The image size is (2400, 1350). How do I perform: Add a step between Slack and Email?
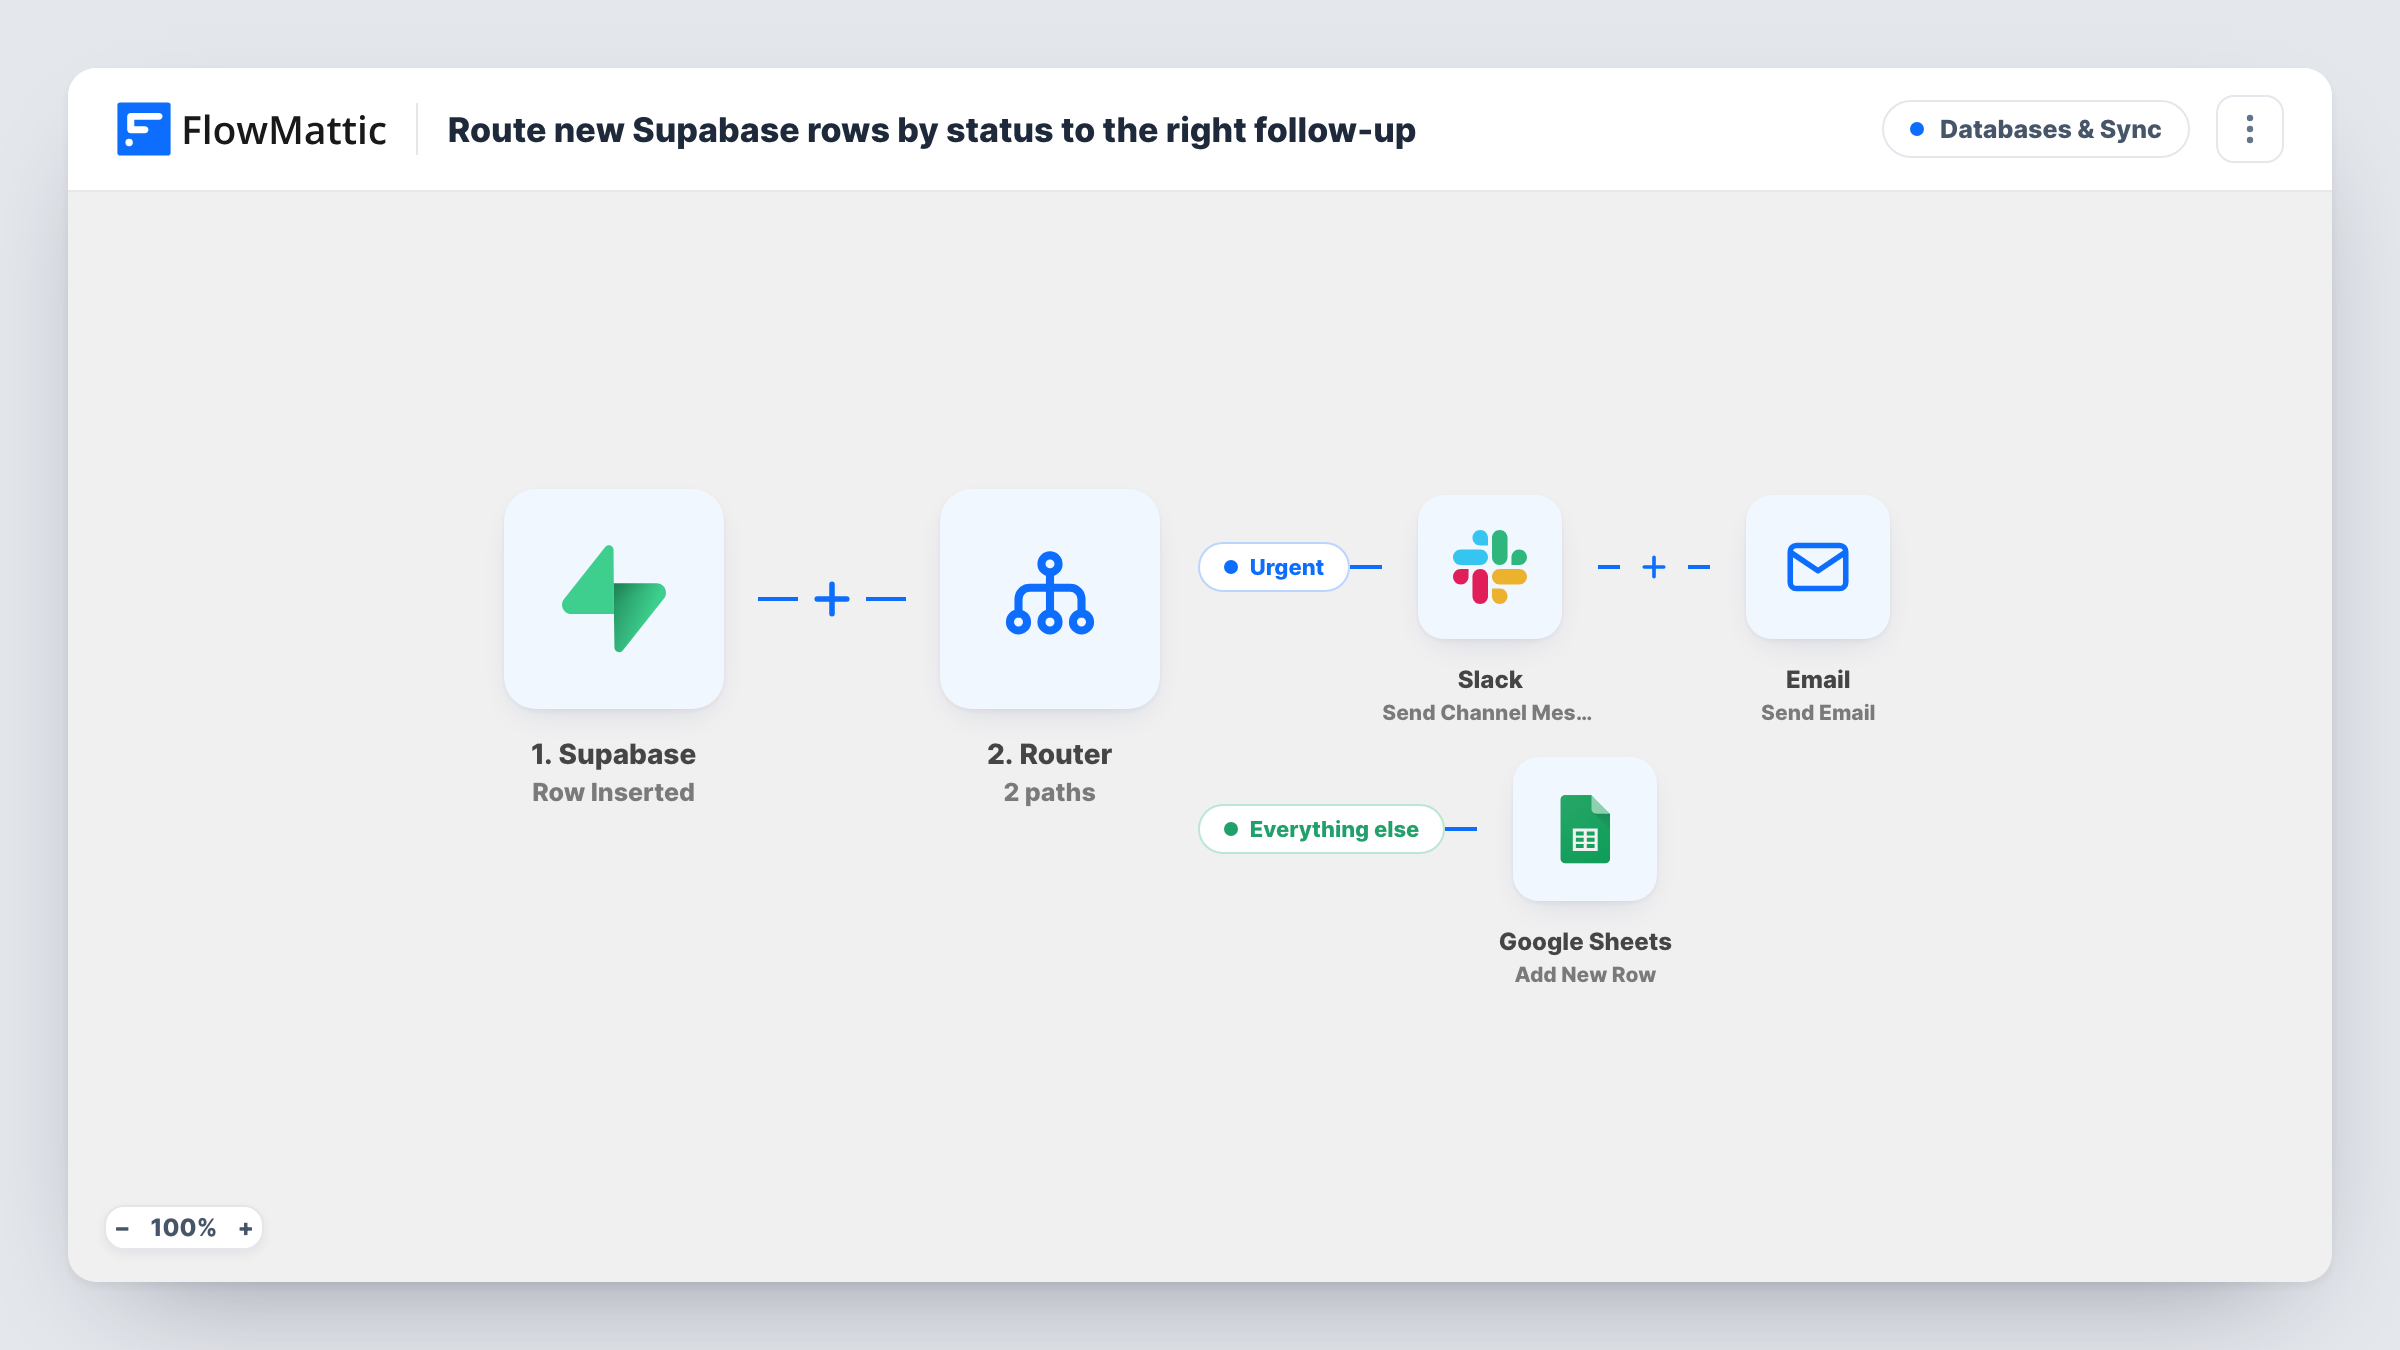click(x=1654, y=567)
